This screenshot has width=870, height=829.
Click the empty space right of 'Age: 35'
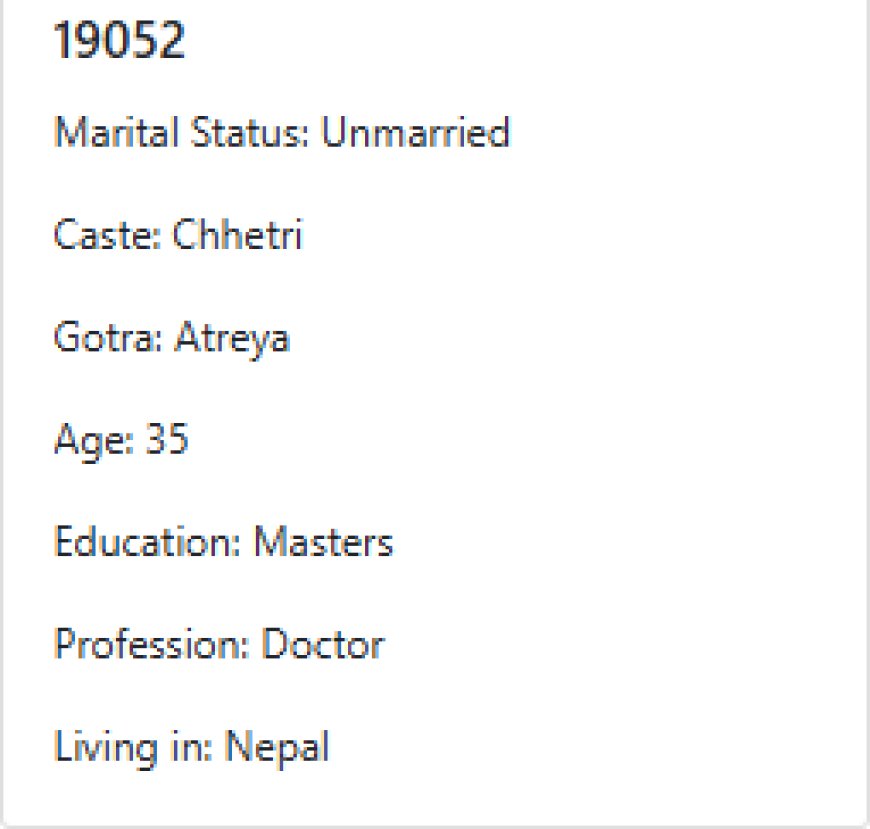click(500, 440)
